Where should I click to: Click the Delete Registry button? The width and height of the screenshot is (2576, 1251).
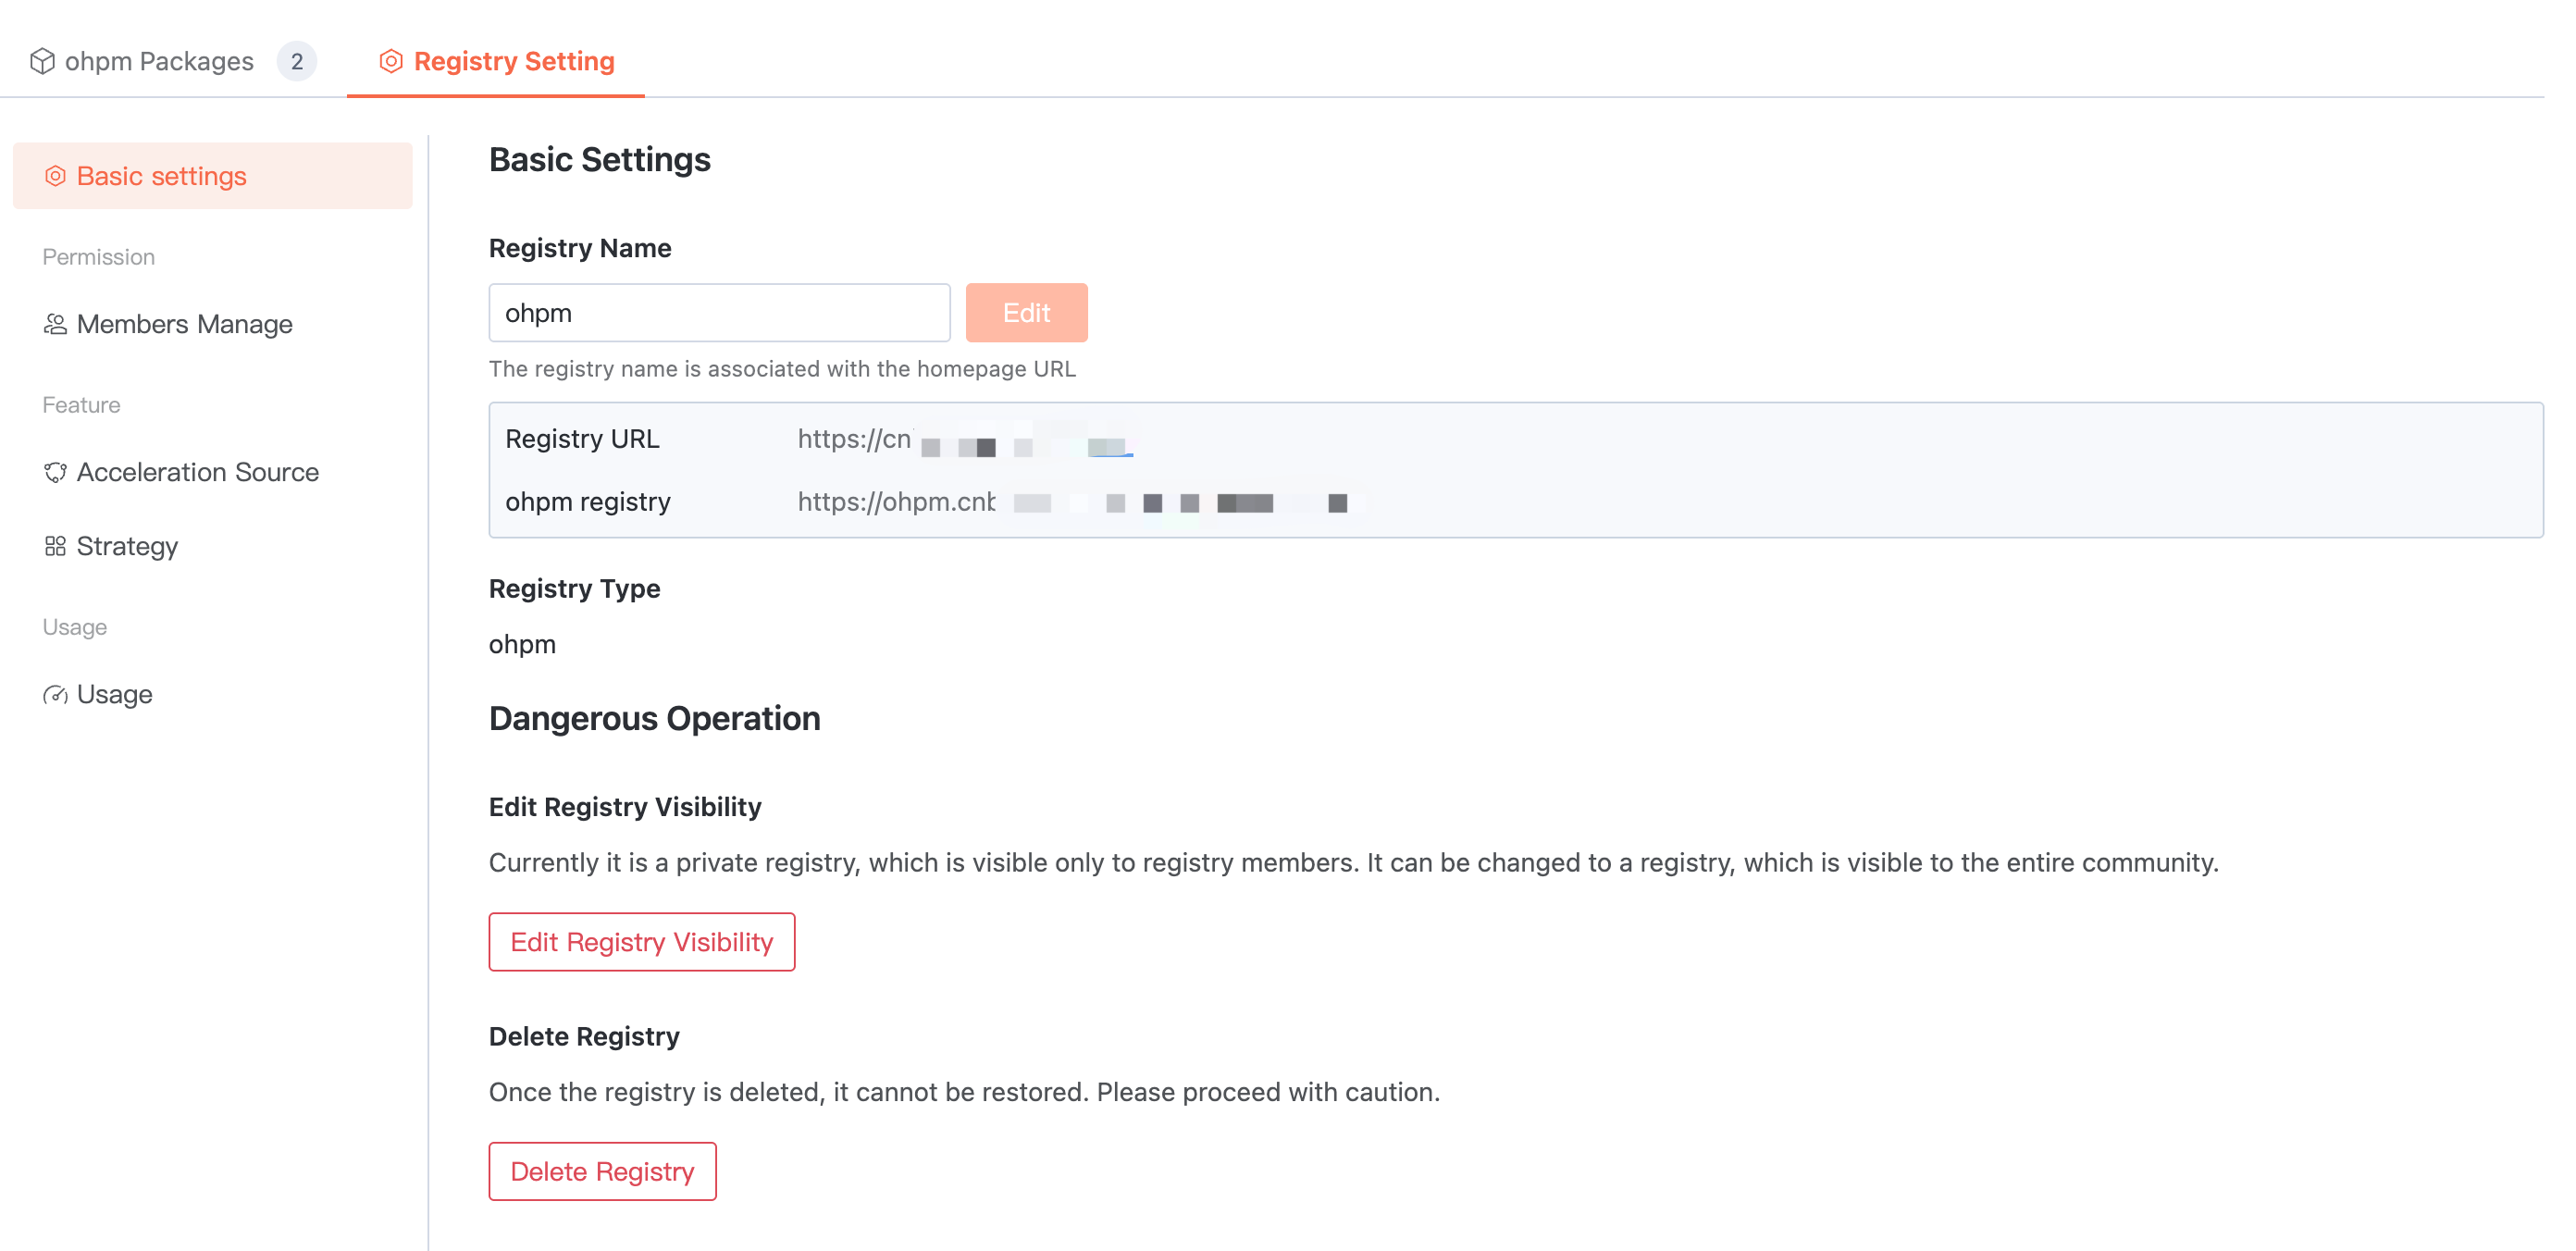pos(602,1171)
